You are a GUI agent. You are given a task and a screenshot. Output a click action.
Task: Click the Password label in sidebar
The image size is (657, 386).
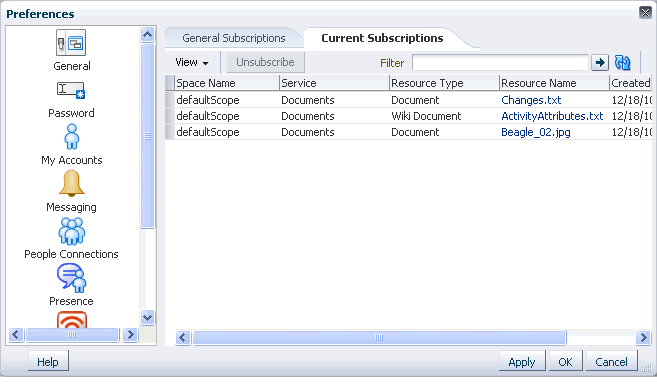[x=71, y=113]
